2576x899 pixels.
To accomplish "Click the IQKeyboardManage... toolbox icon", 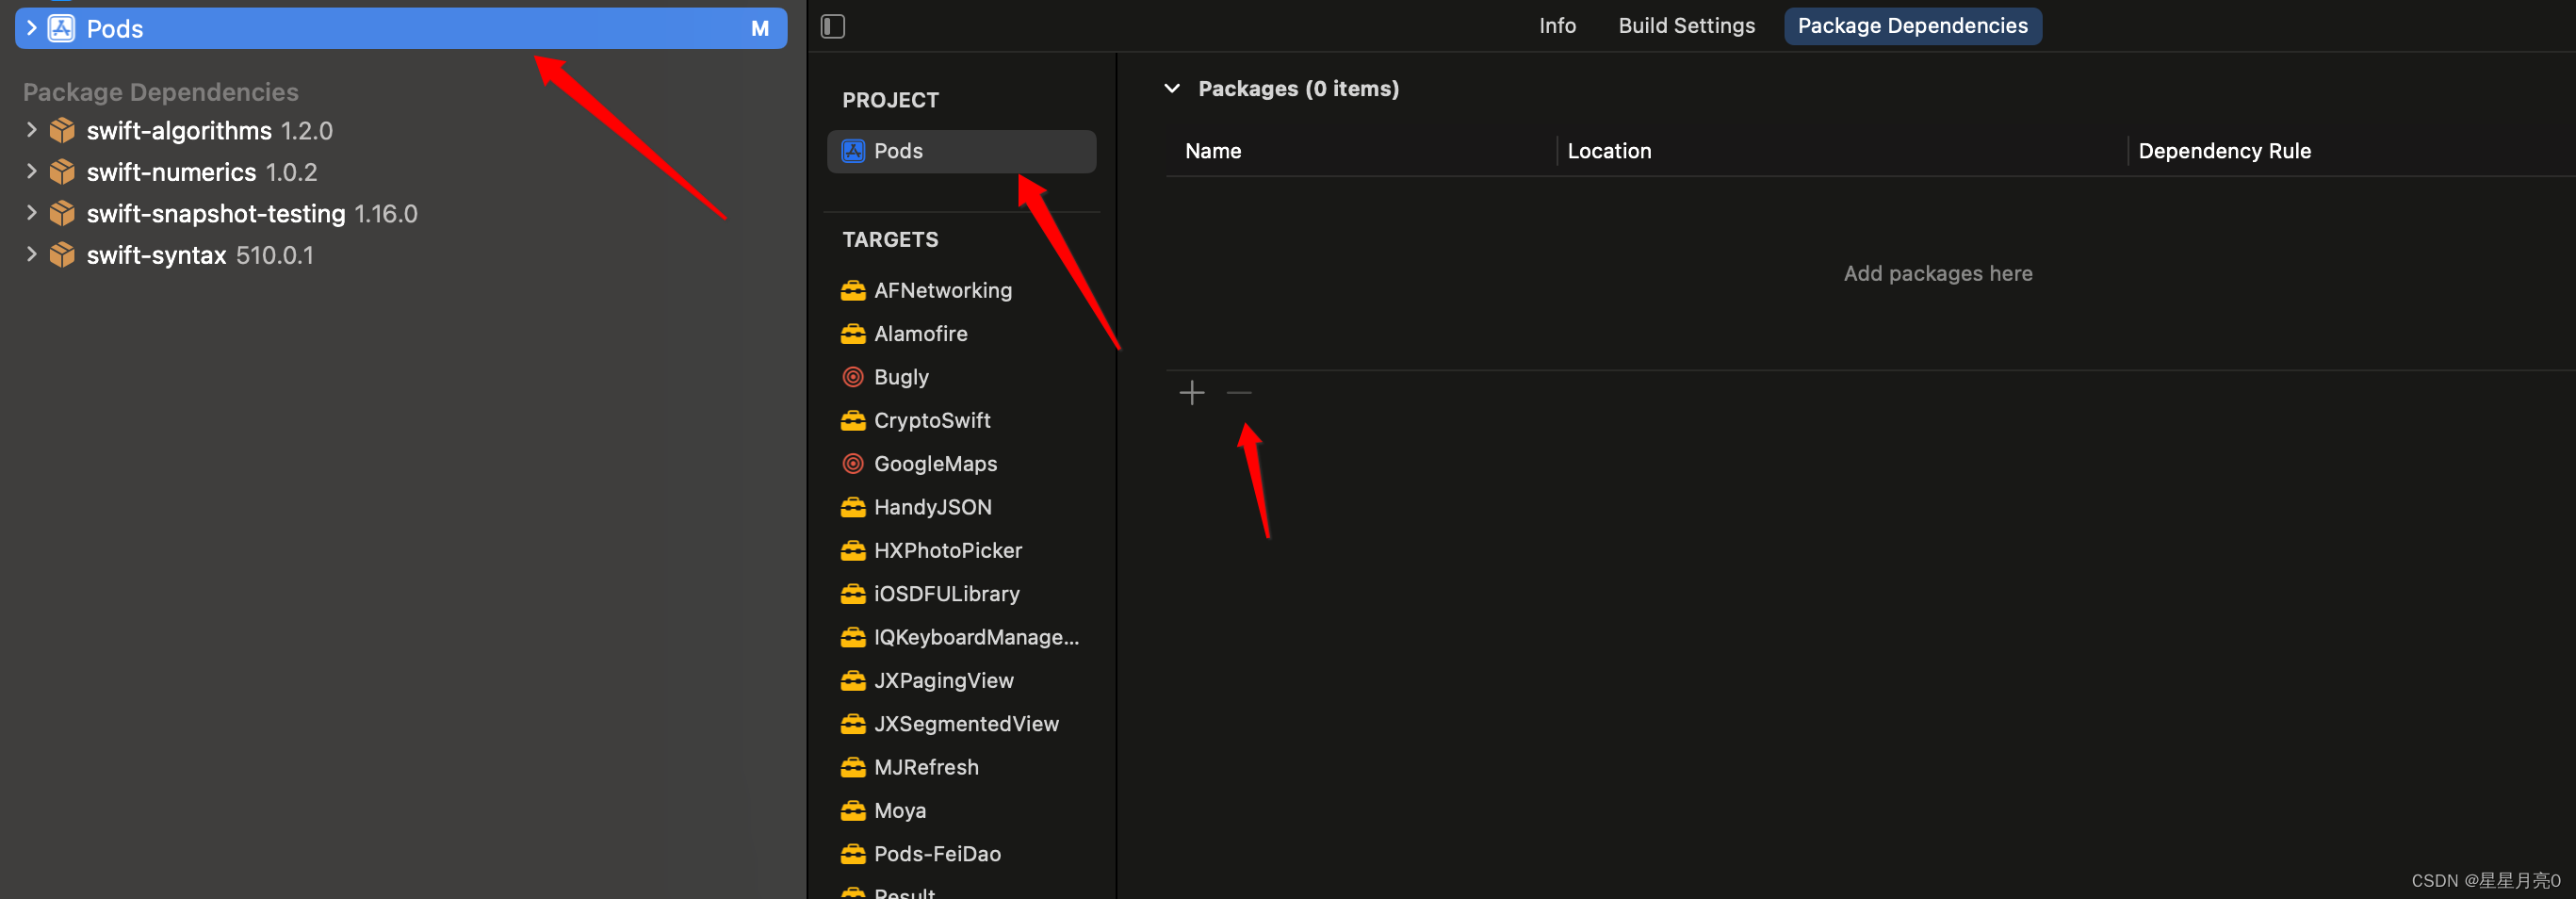I will point(853,637).
